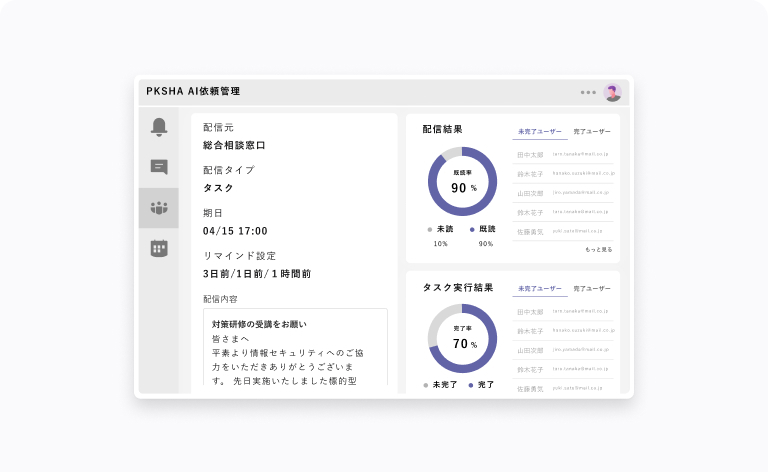Screen dimensions: 768x472
Task: Click the user avatar in the header
Action: pyautogui.click(x=612, y=93)
